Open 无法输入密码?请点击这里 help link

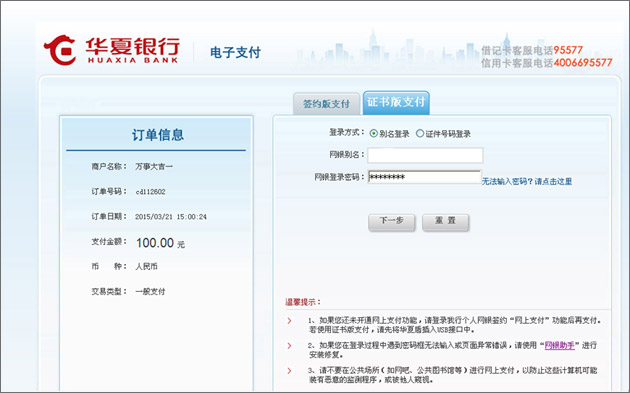[x=527, y=181]
